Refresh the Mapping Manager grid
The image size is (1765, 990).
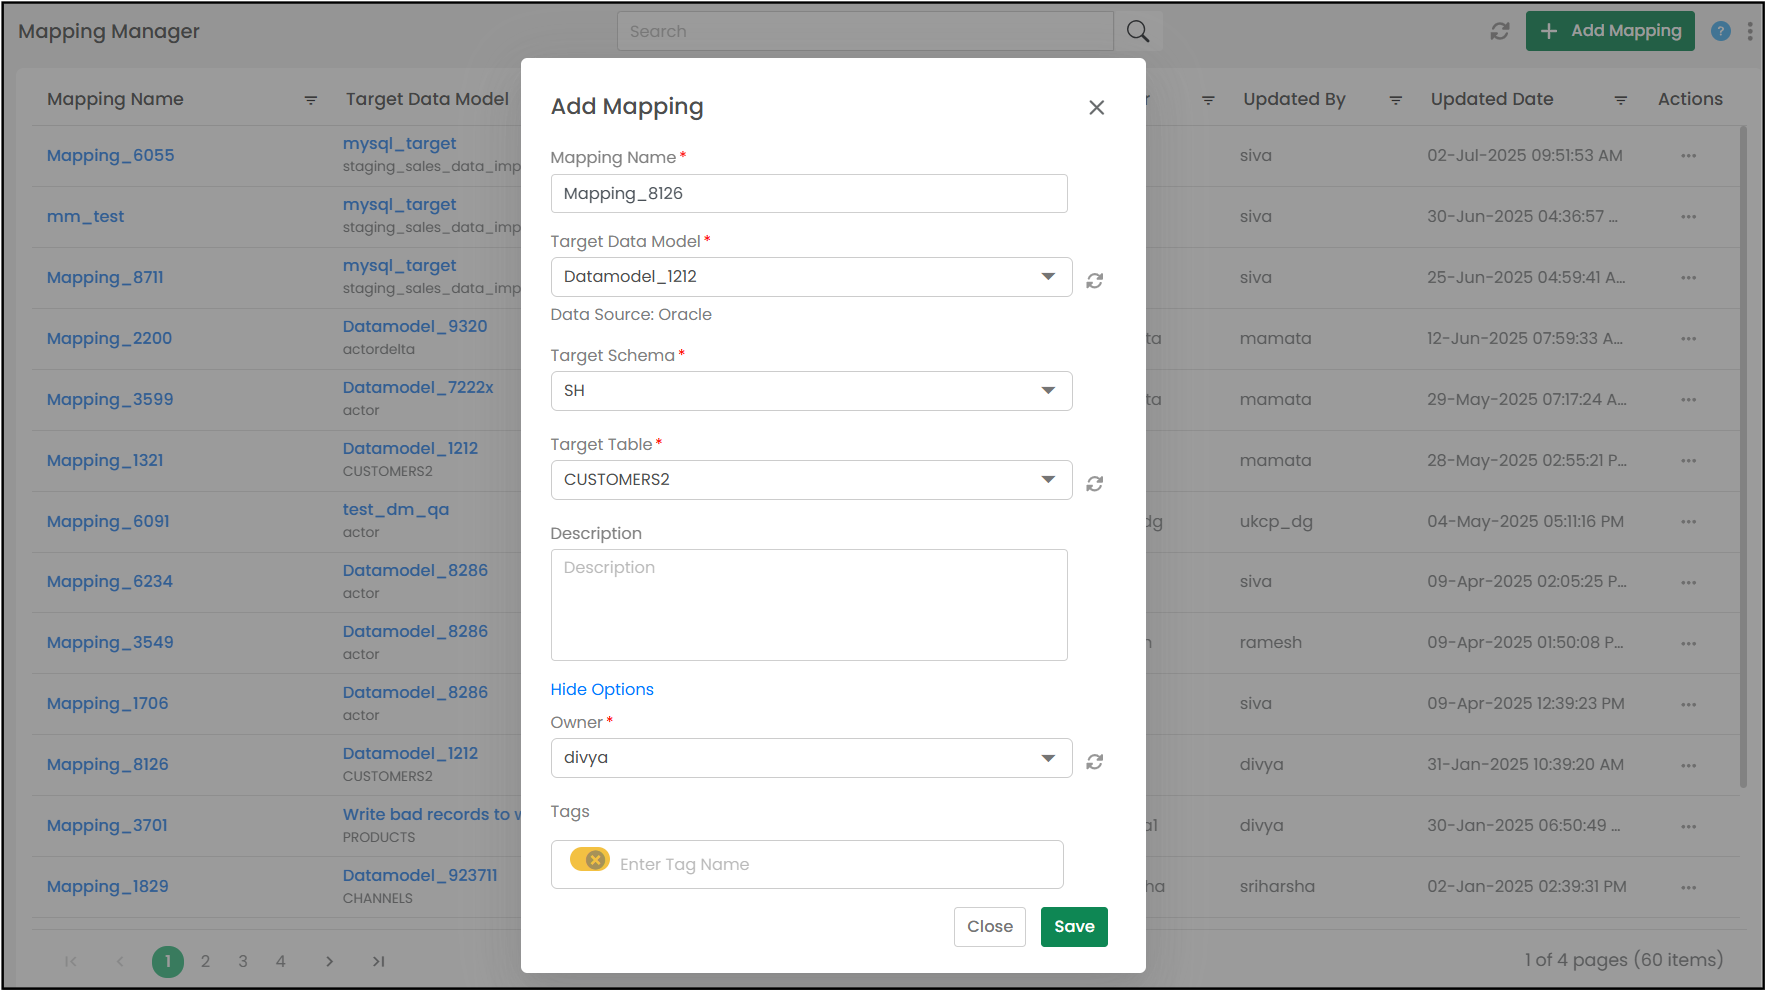(x=1499, y=32)
